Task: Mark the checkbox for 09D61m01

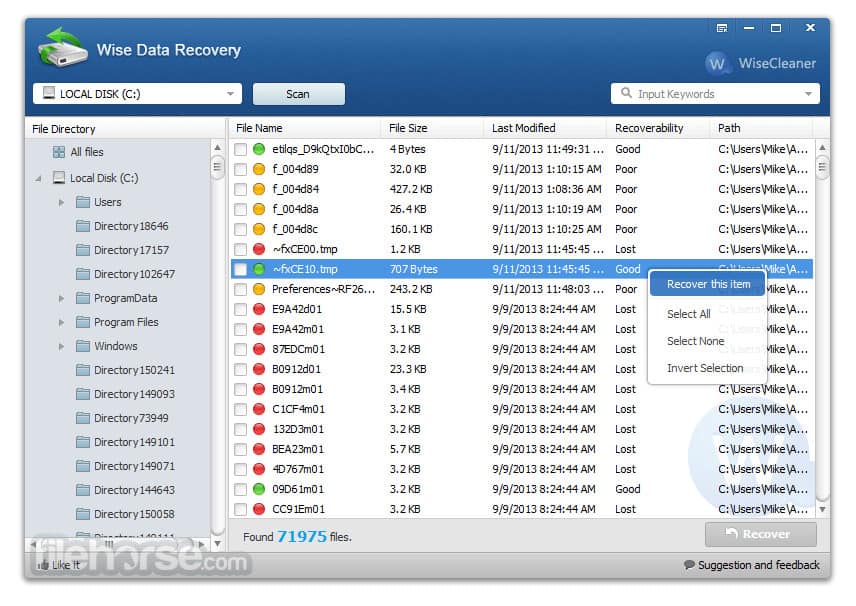Action: coord(240,490)
